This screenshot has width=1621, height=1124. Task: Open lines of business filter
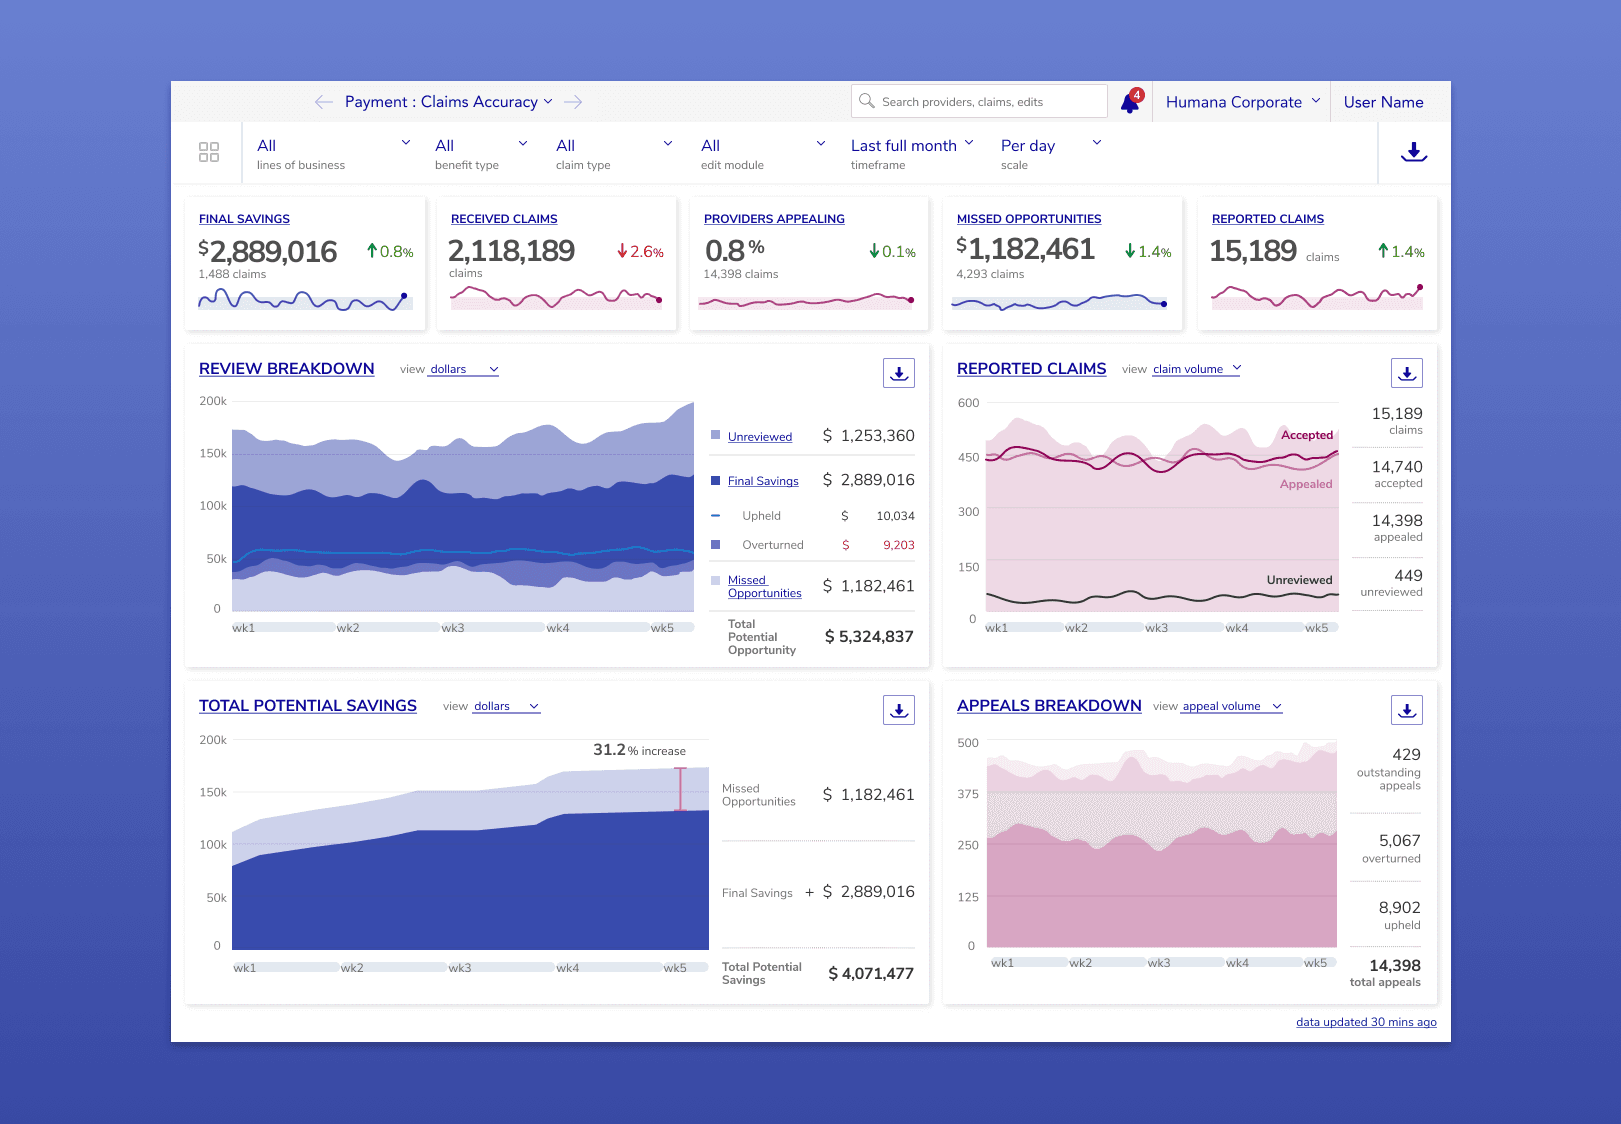click(333, 153)
